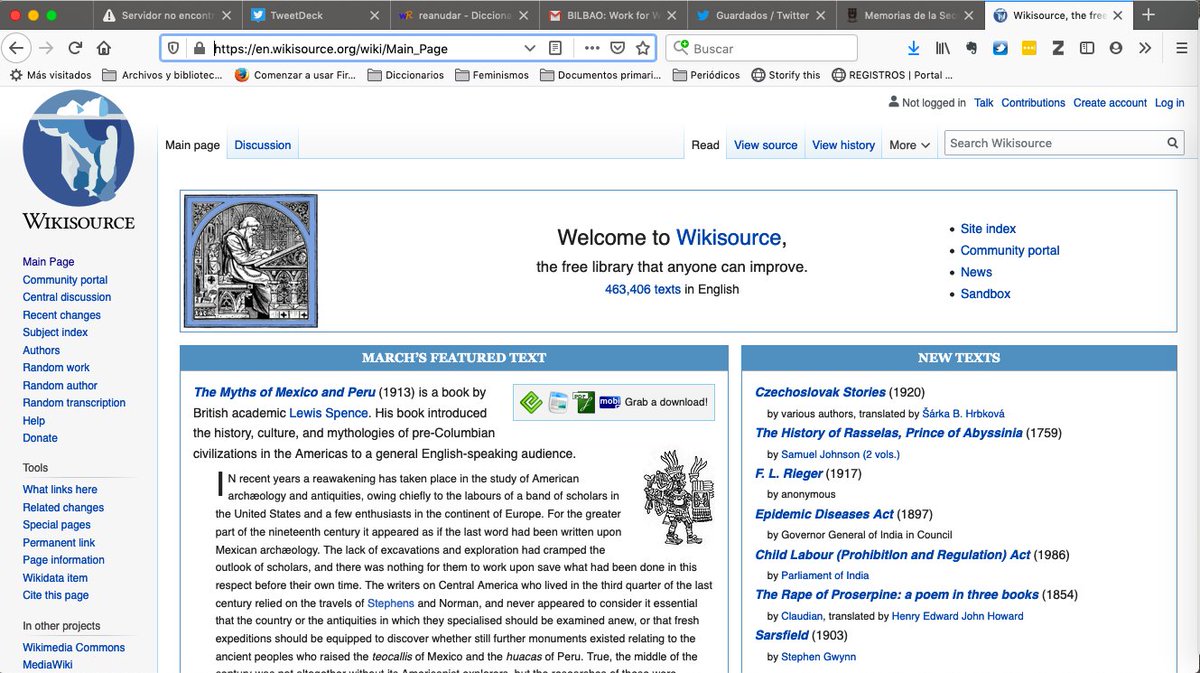This screenshot has width=1200, height=673.
Task: Open the Community portal sidebar link
Action: pos(65,280)
